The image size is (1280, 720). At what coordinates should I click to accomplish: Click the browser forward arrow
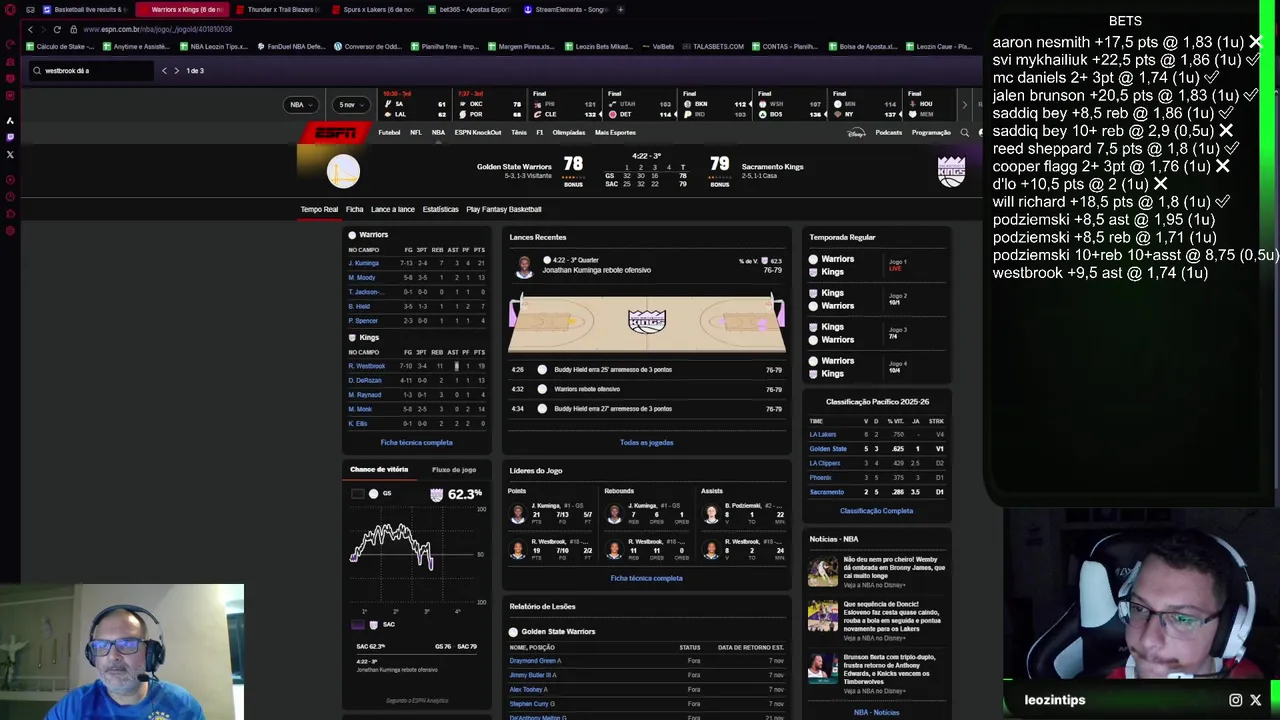click(x=43, y=29)
